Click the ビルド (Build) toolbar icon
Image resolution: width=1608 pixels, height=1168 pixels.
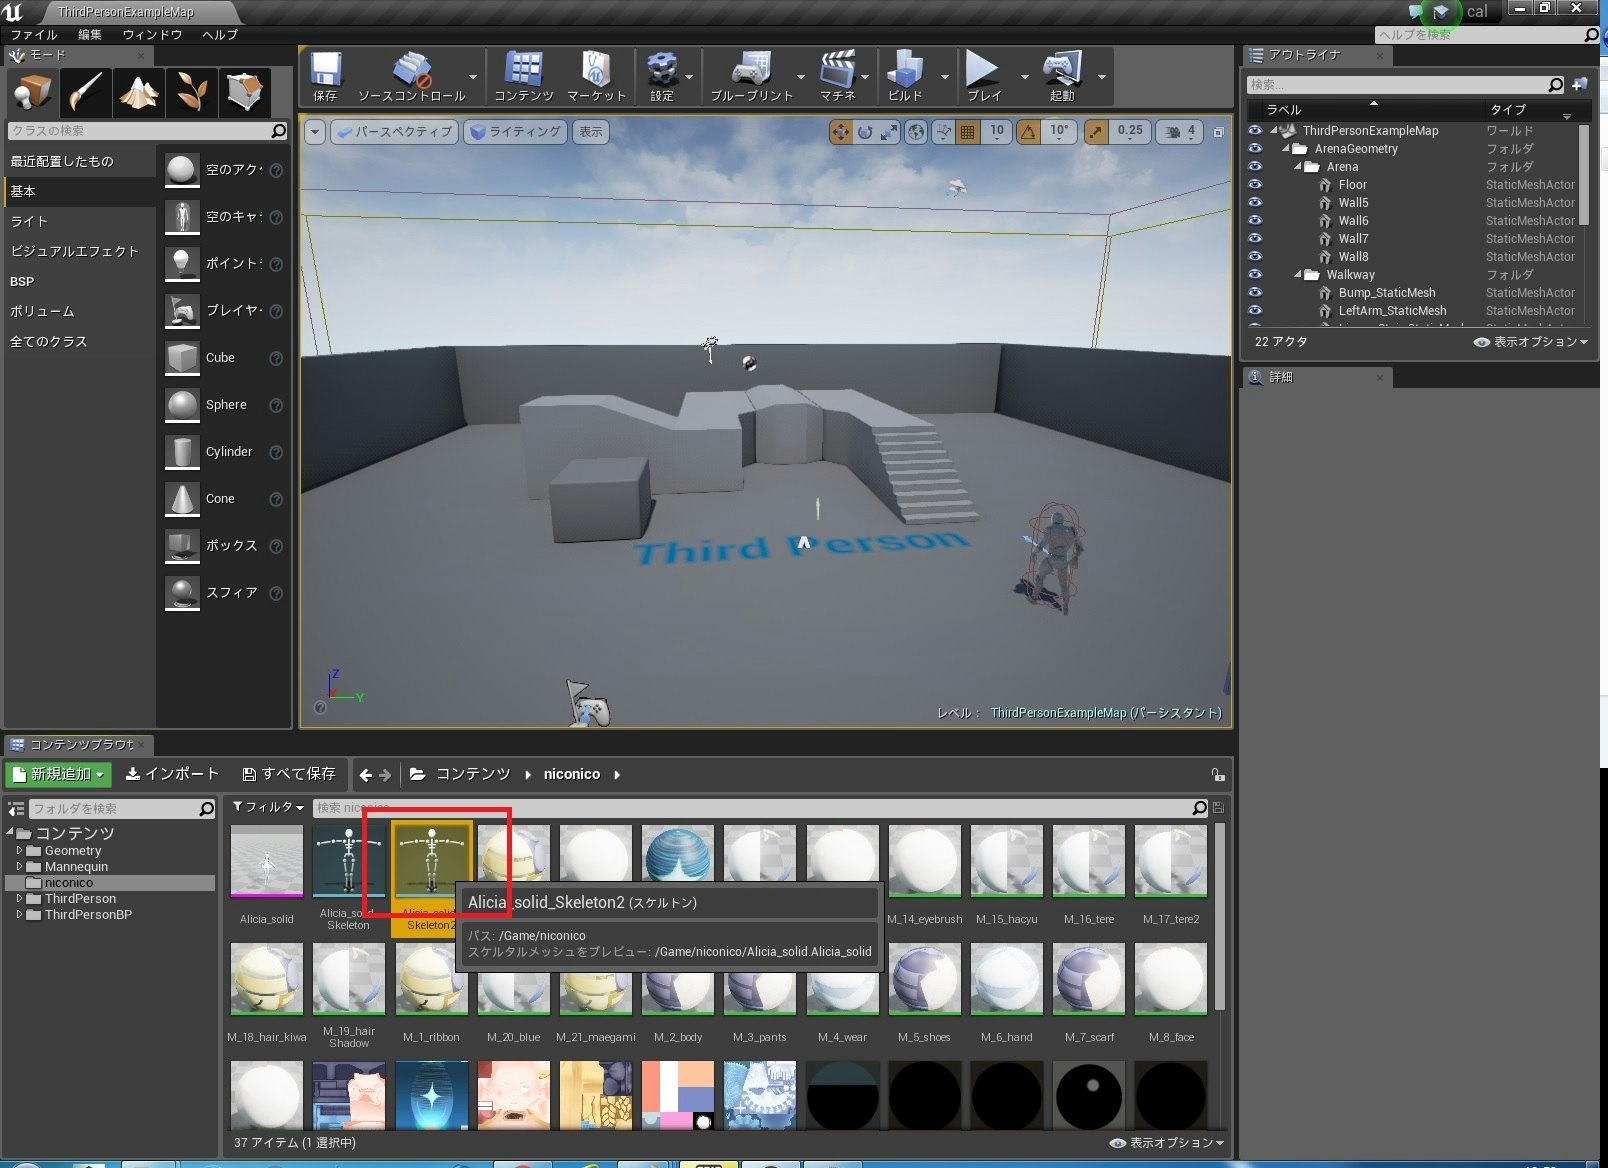[x=905, y=76]
